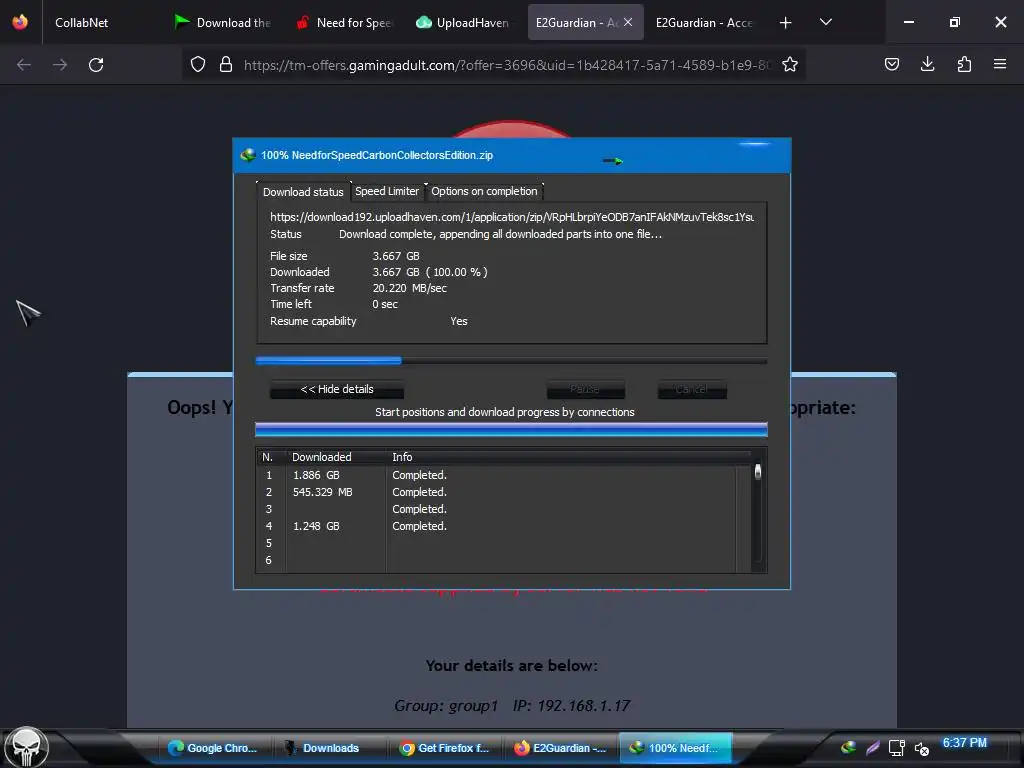Click the uploadhaven download URL text
Viewport: 1024px width, 768px height.
[x=512, y=217]
